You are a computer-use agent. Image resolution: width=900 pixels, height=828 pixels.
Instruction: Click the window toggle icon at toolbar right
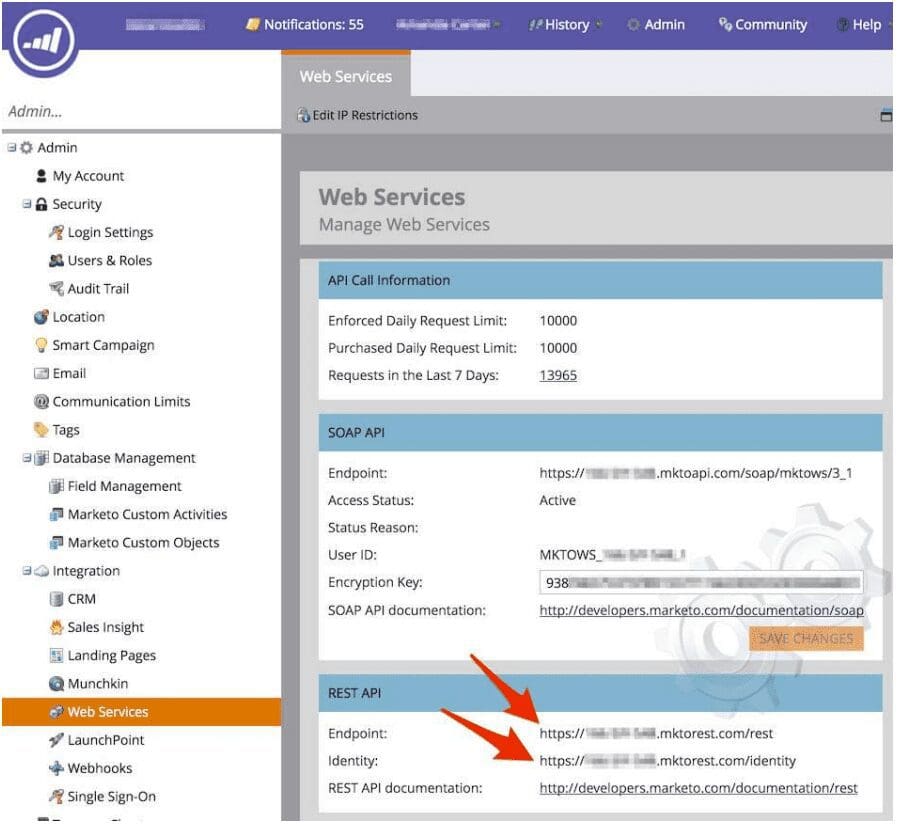click(886, 115)
